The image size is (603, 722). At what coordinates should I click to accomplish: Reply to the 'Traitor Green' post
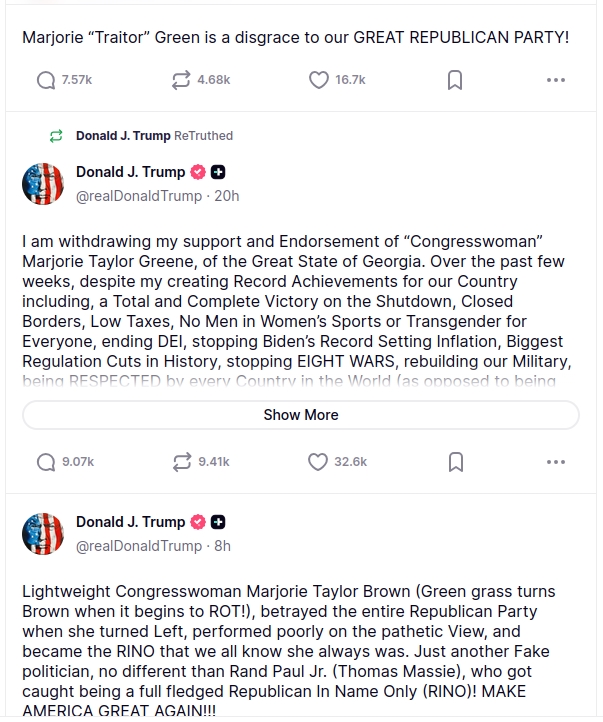[46, 80]
